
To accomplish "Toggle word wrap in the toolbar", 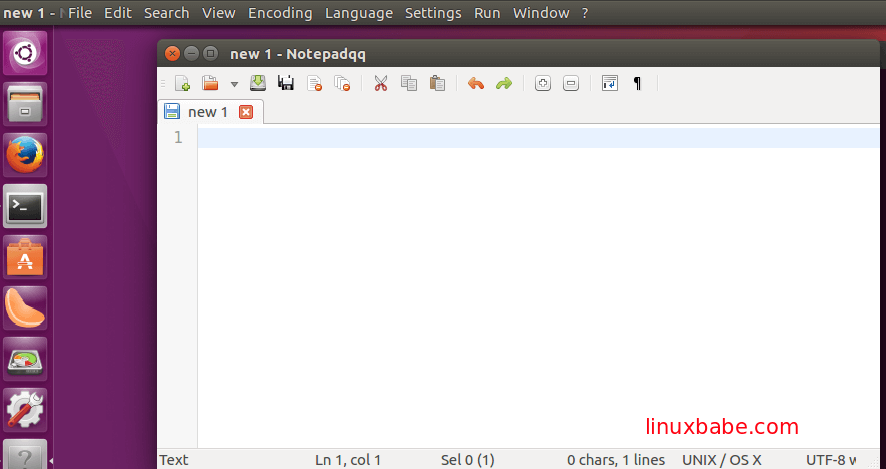I will click(x=610, y=84).
